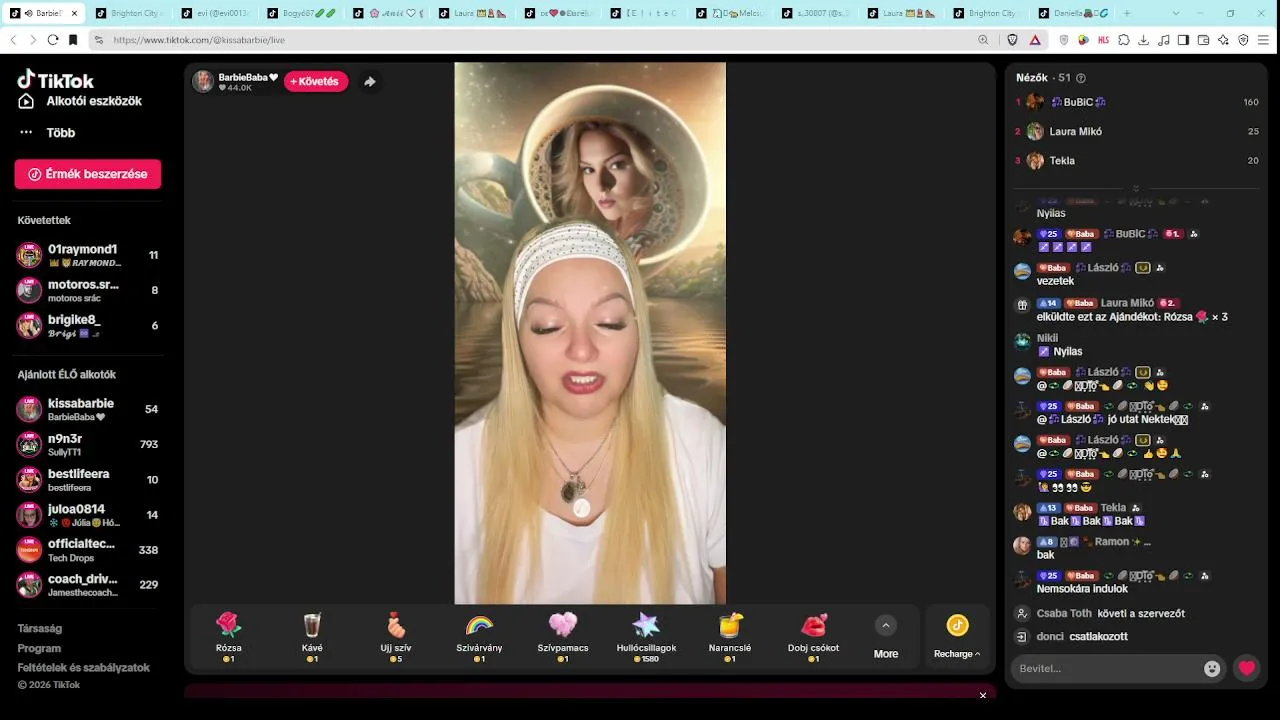
Task: Open Alkotói eszközök in sidebar
Action: 80,101
